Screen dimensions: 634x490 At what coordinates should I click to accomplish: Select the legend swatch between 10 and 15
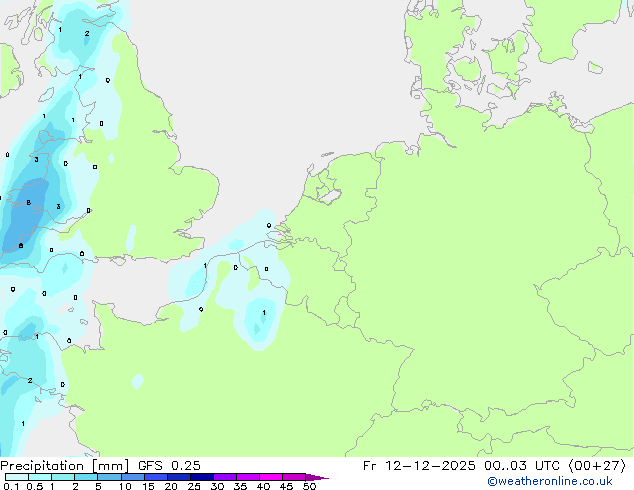point(132,477)
